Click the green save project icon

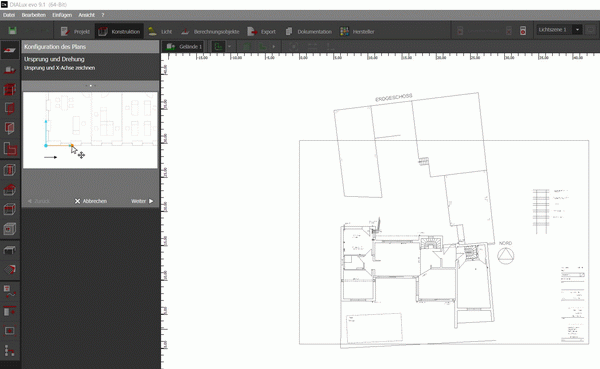[x=12, y=31]
